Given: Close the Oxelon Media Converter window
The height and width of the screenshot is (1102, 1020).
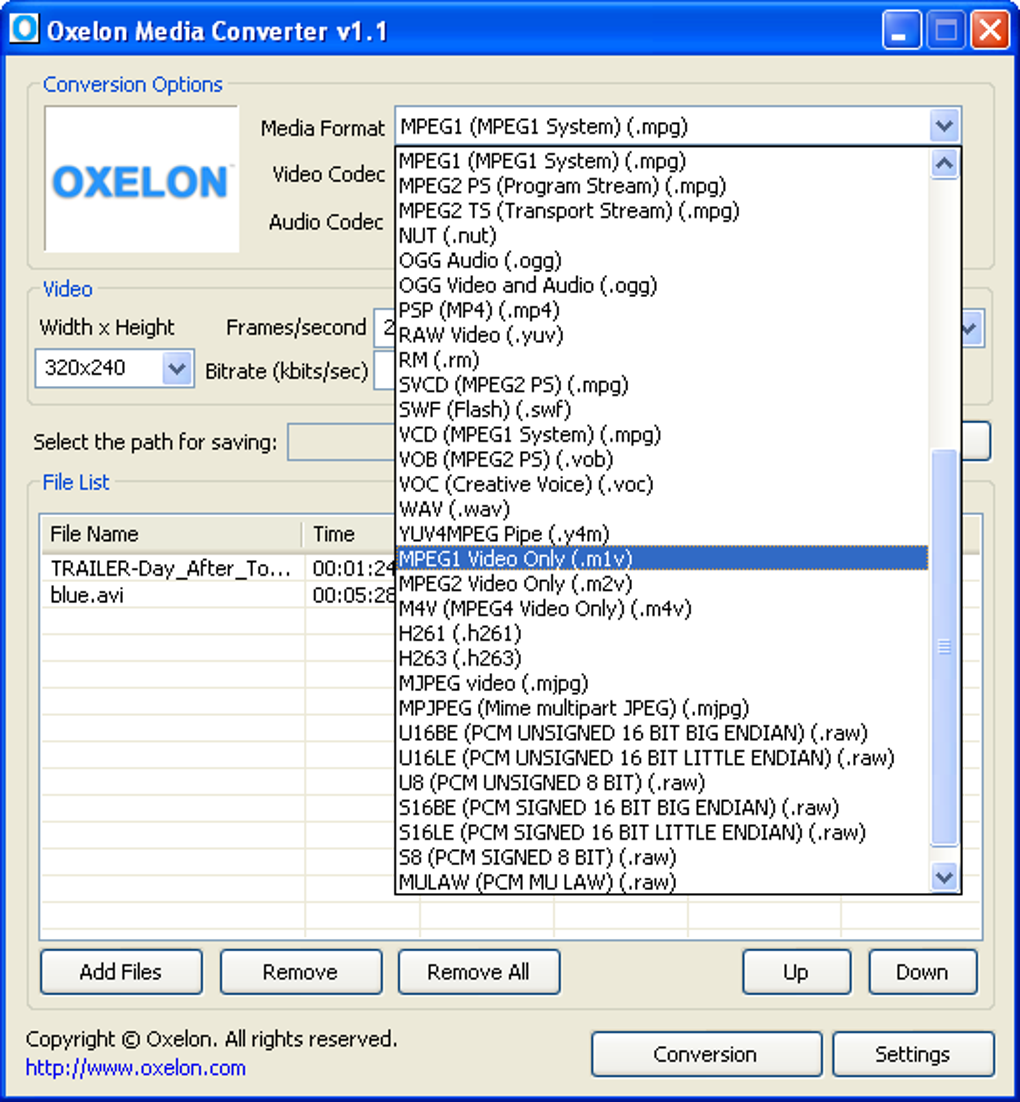Looking at the screenshot, I should point(990,30).
